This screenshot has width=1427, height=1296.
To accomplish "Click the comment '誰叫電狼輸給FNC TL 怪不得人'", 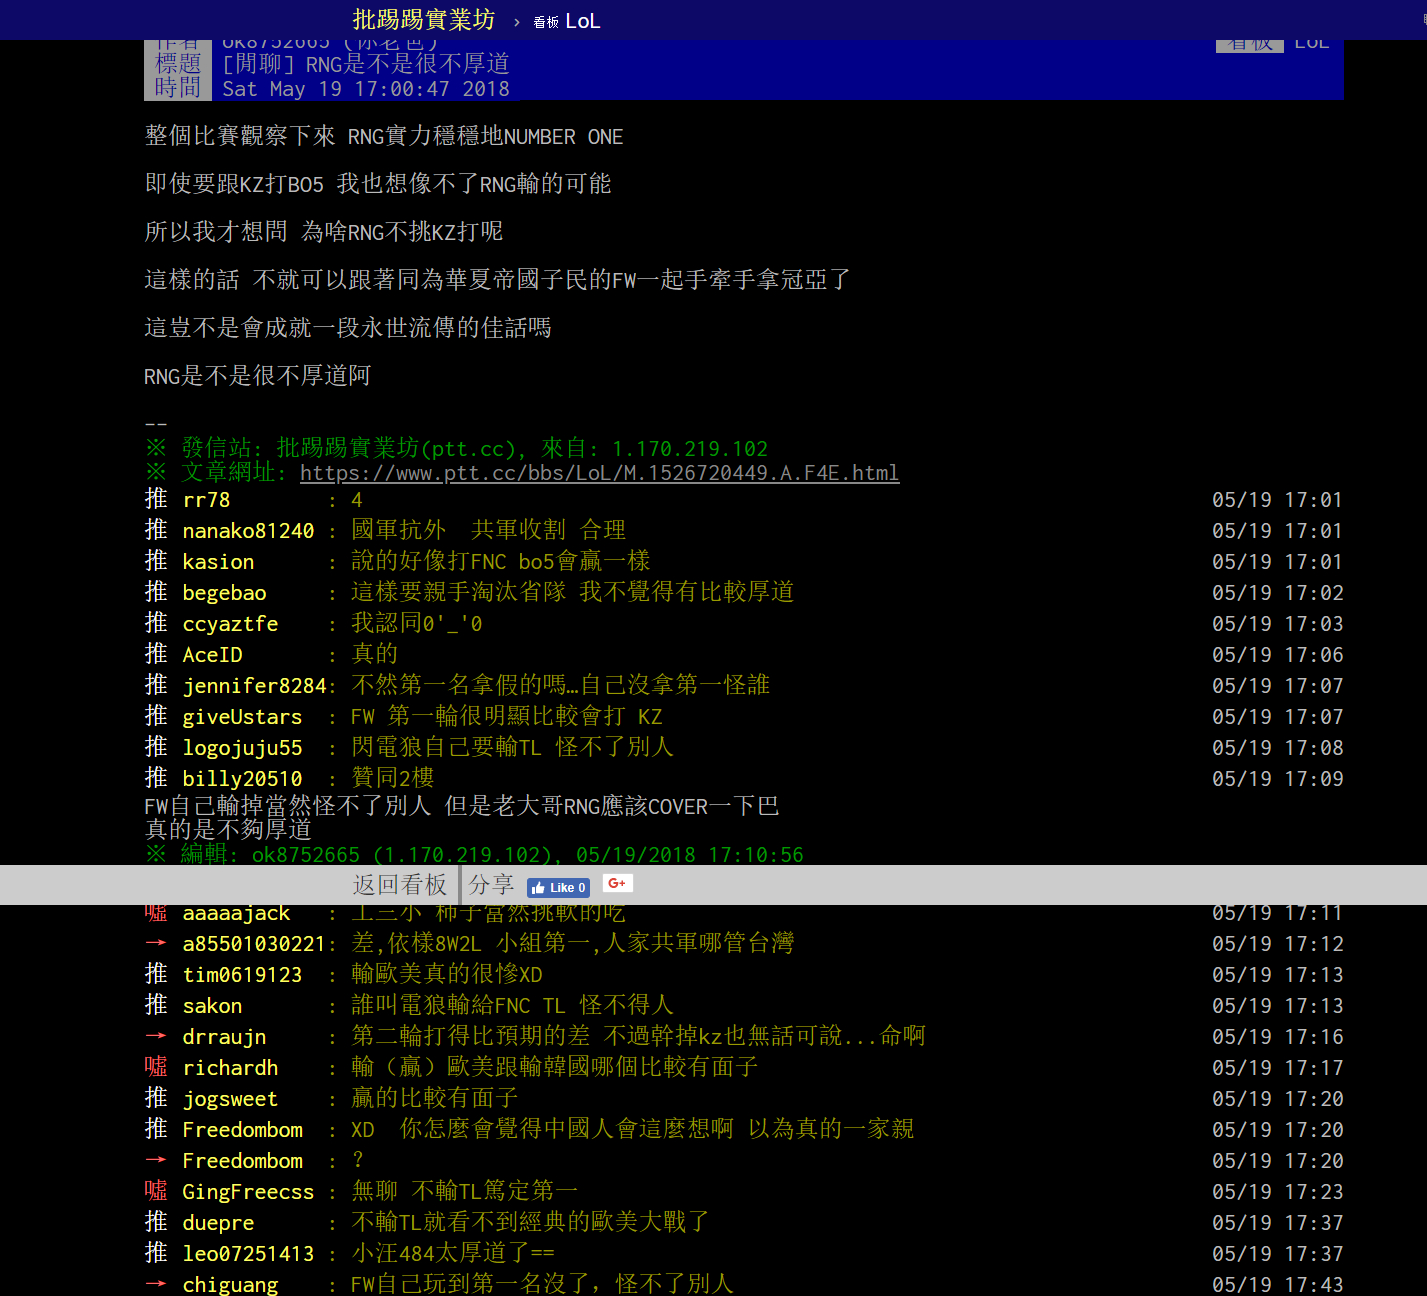I will (x=513, y=1006).
